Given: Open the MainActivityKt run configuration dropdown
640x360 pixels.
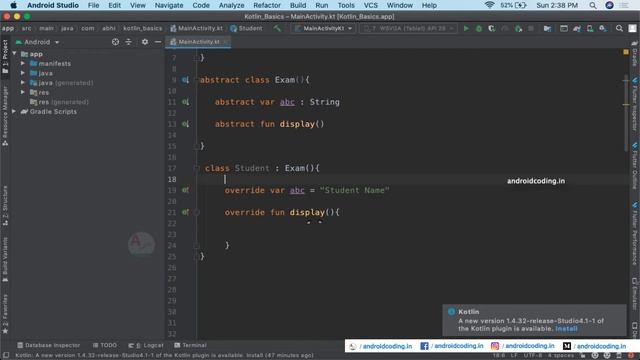Looking at the screenshot, I should point(323,29).
